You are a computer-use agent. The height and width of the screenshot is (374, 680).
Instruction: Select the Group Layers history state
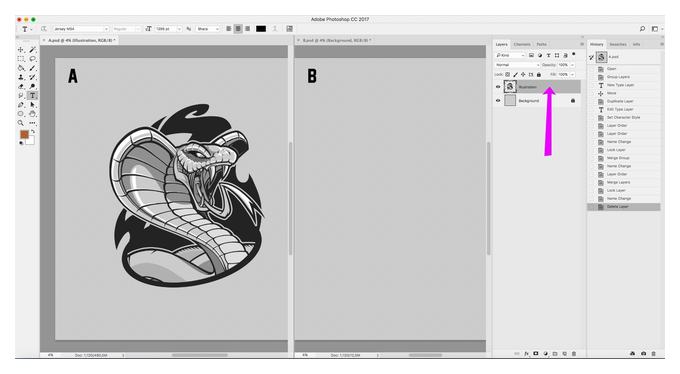point(624,77)
